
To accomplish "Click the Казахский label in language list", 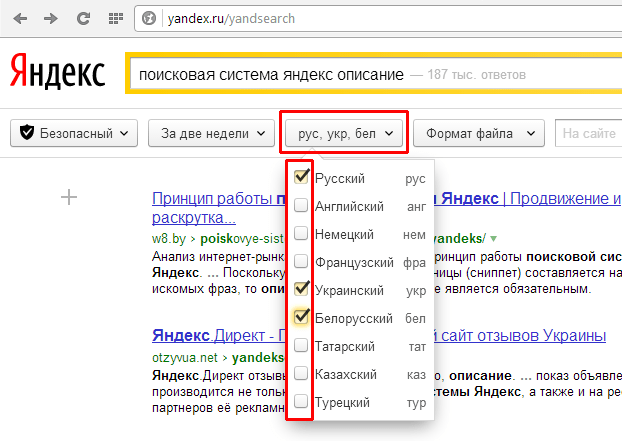I will pyautogui.click(x=346, y=375).
